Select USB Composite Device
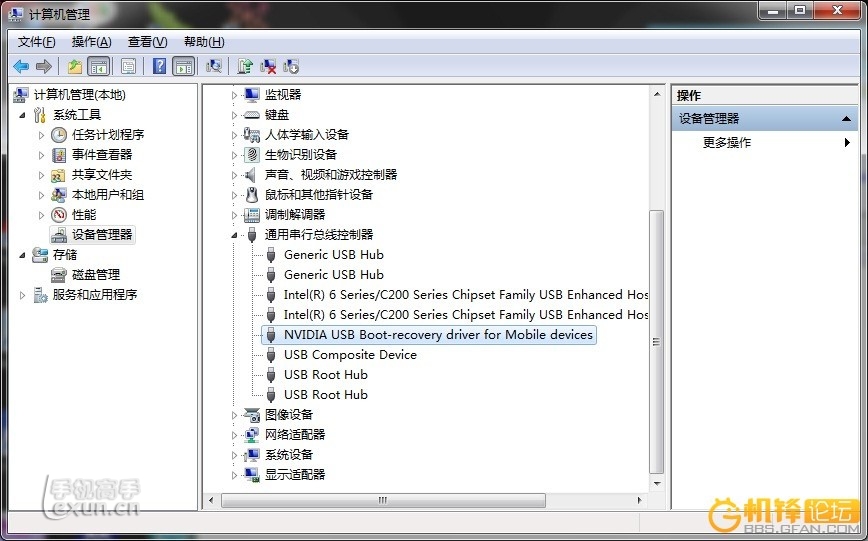Screen dimensions: 868x541 click(x=350, y=354)
